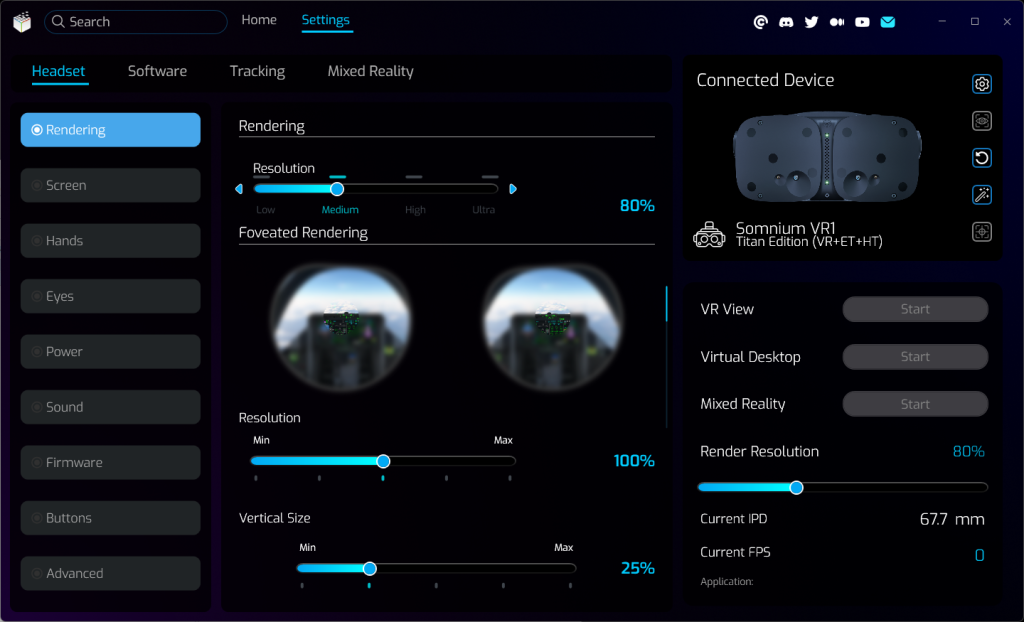Start Virtual Desktop
The width and height of the screenshot is (1024, 622).
click(x=915, y=357)
